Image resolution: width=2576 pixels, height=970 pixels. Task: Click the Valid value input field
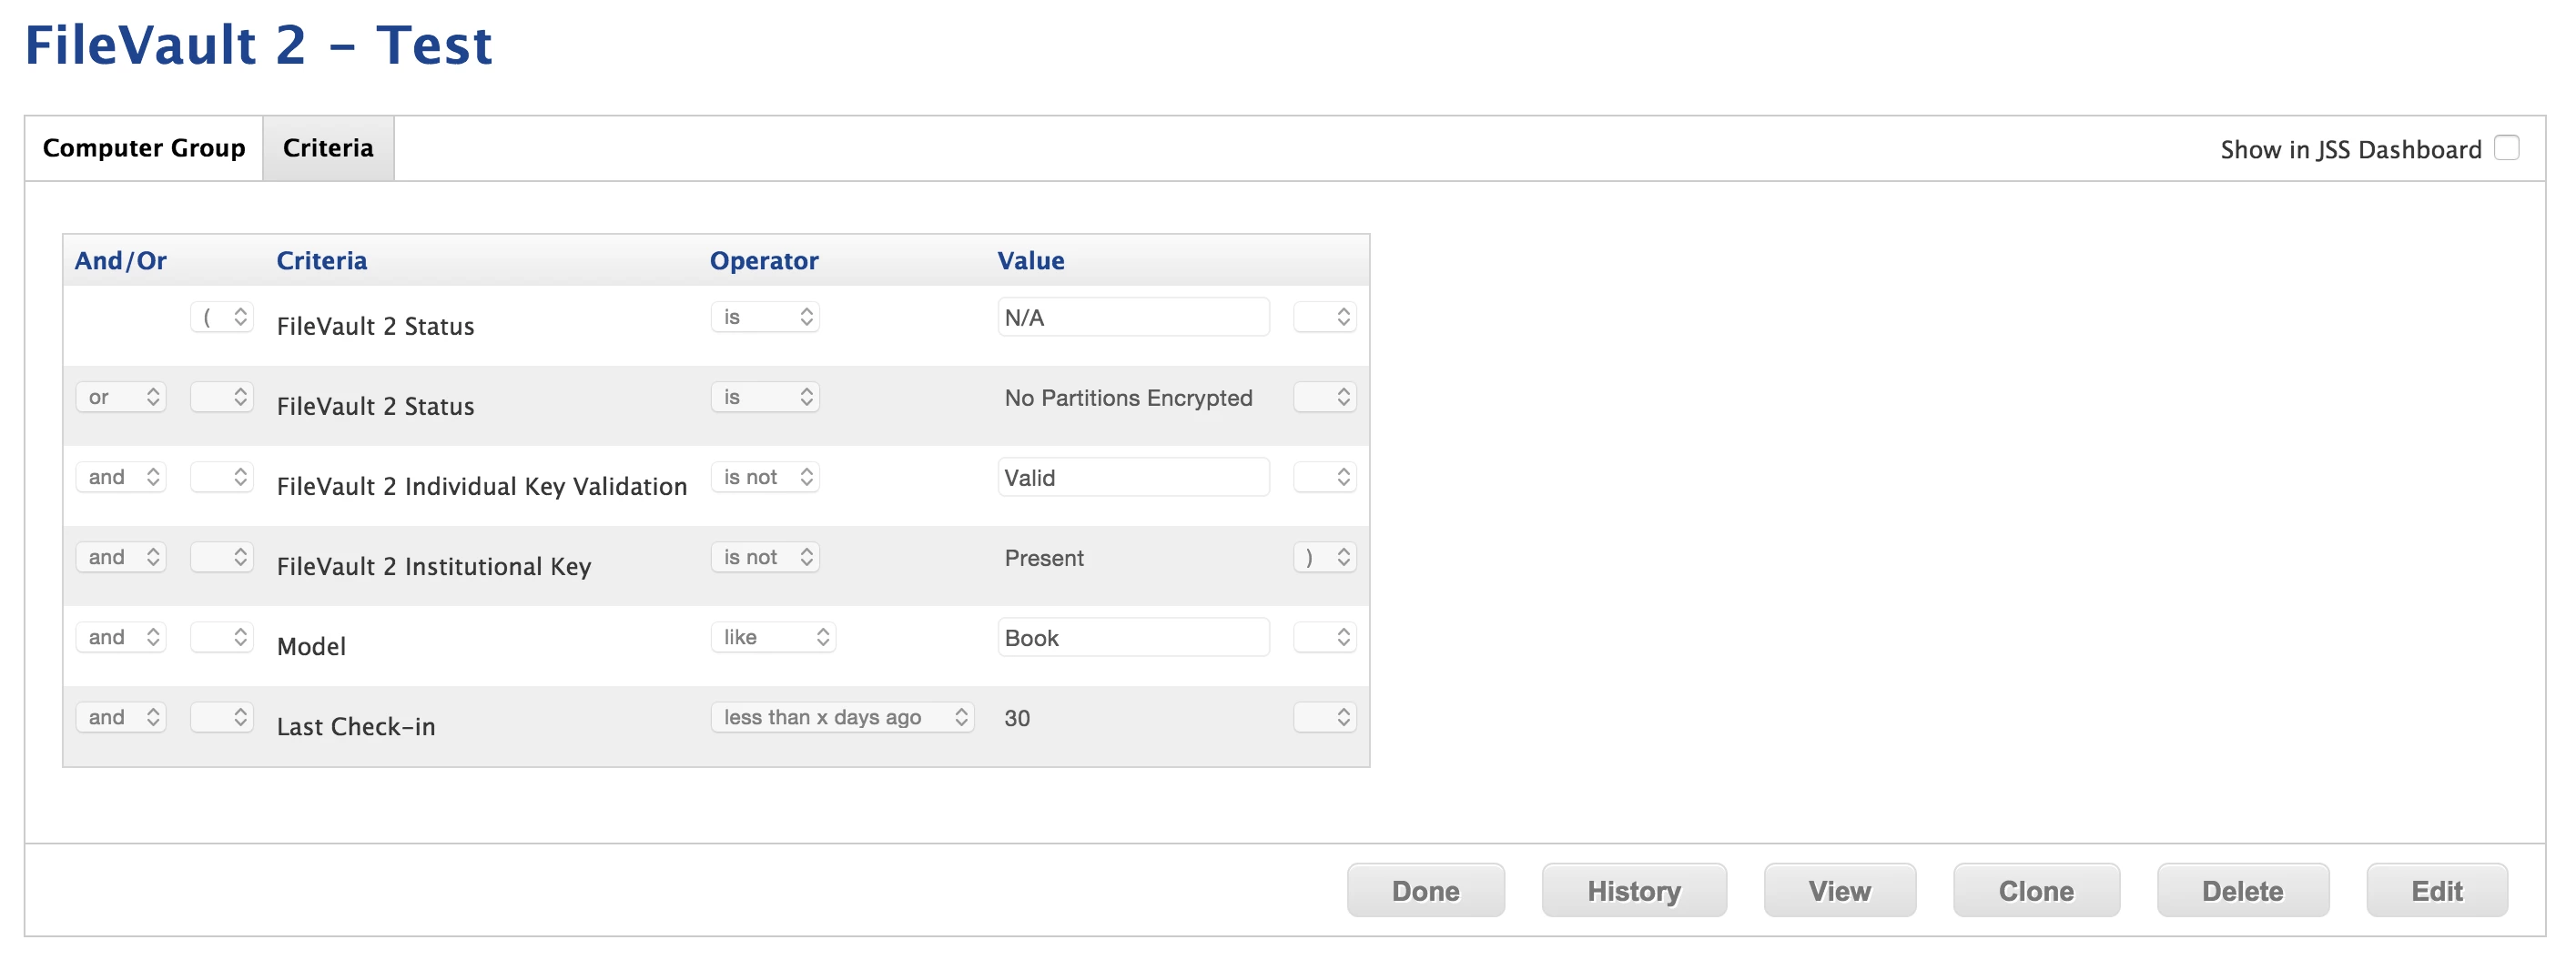1133,477
